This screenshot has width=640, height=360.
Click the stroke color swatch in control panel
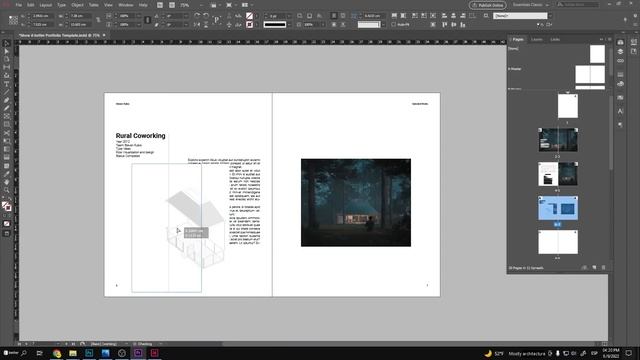(249, 24)
